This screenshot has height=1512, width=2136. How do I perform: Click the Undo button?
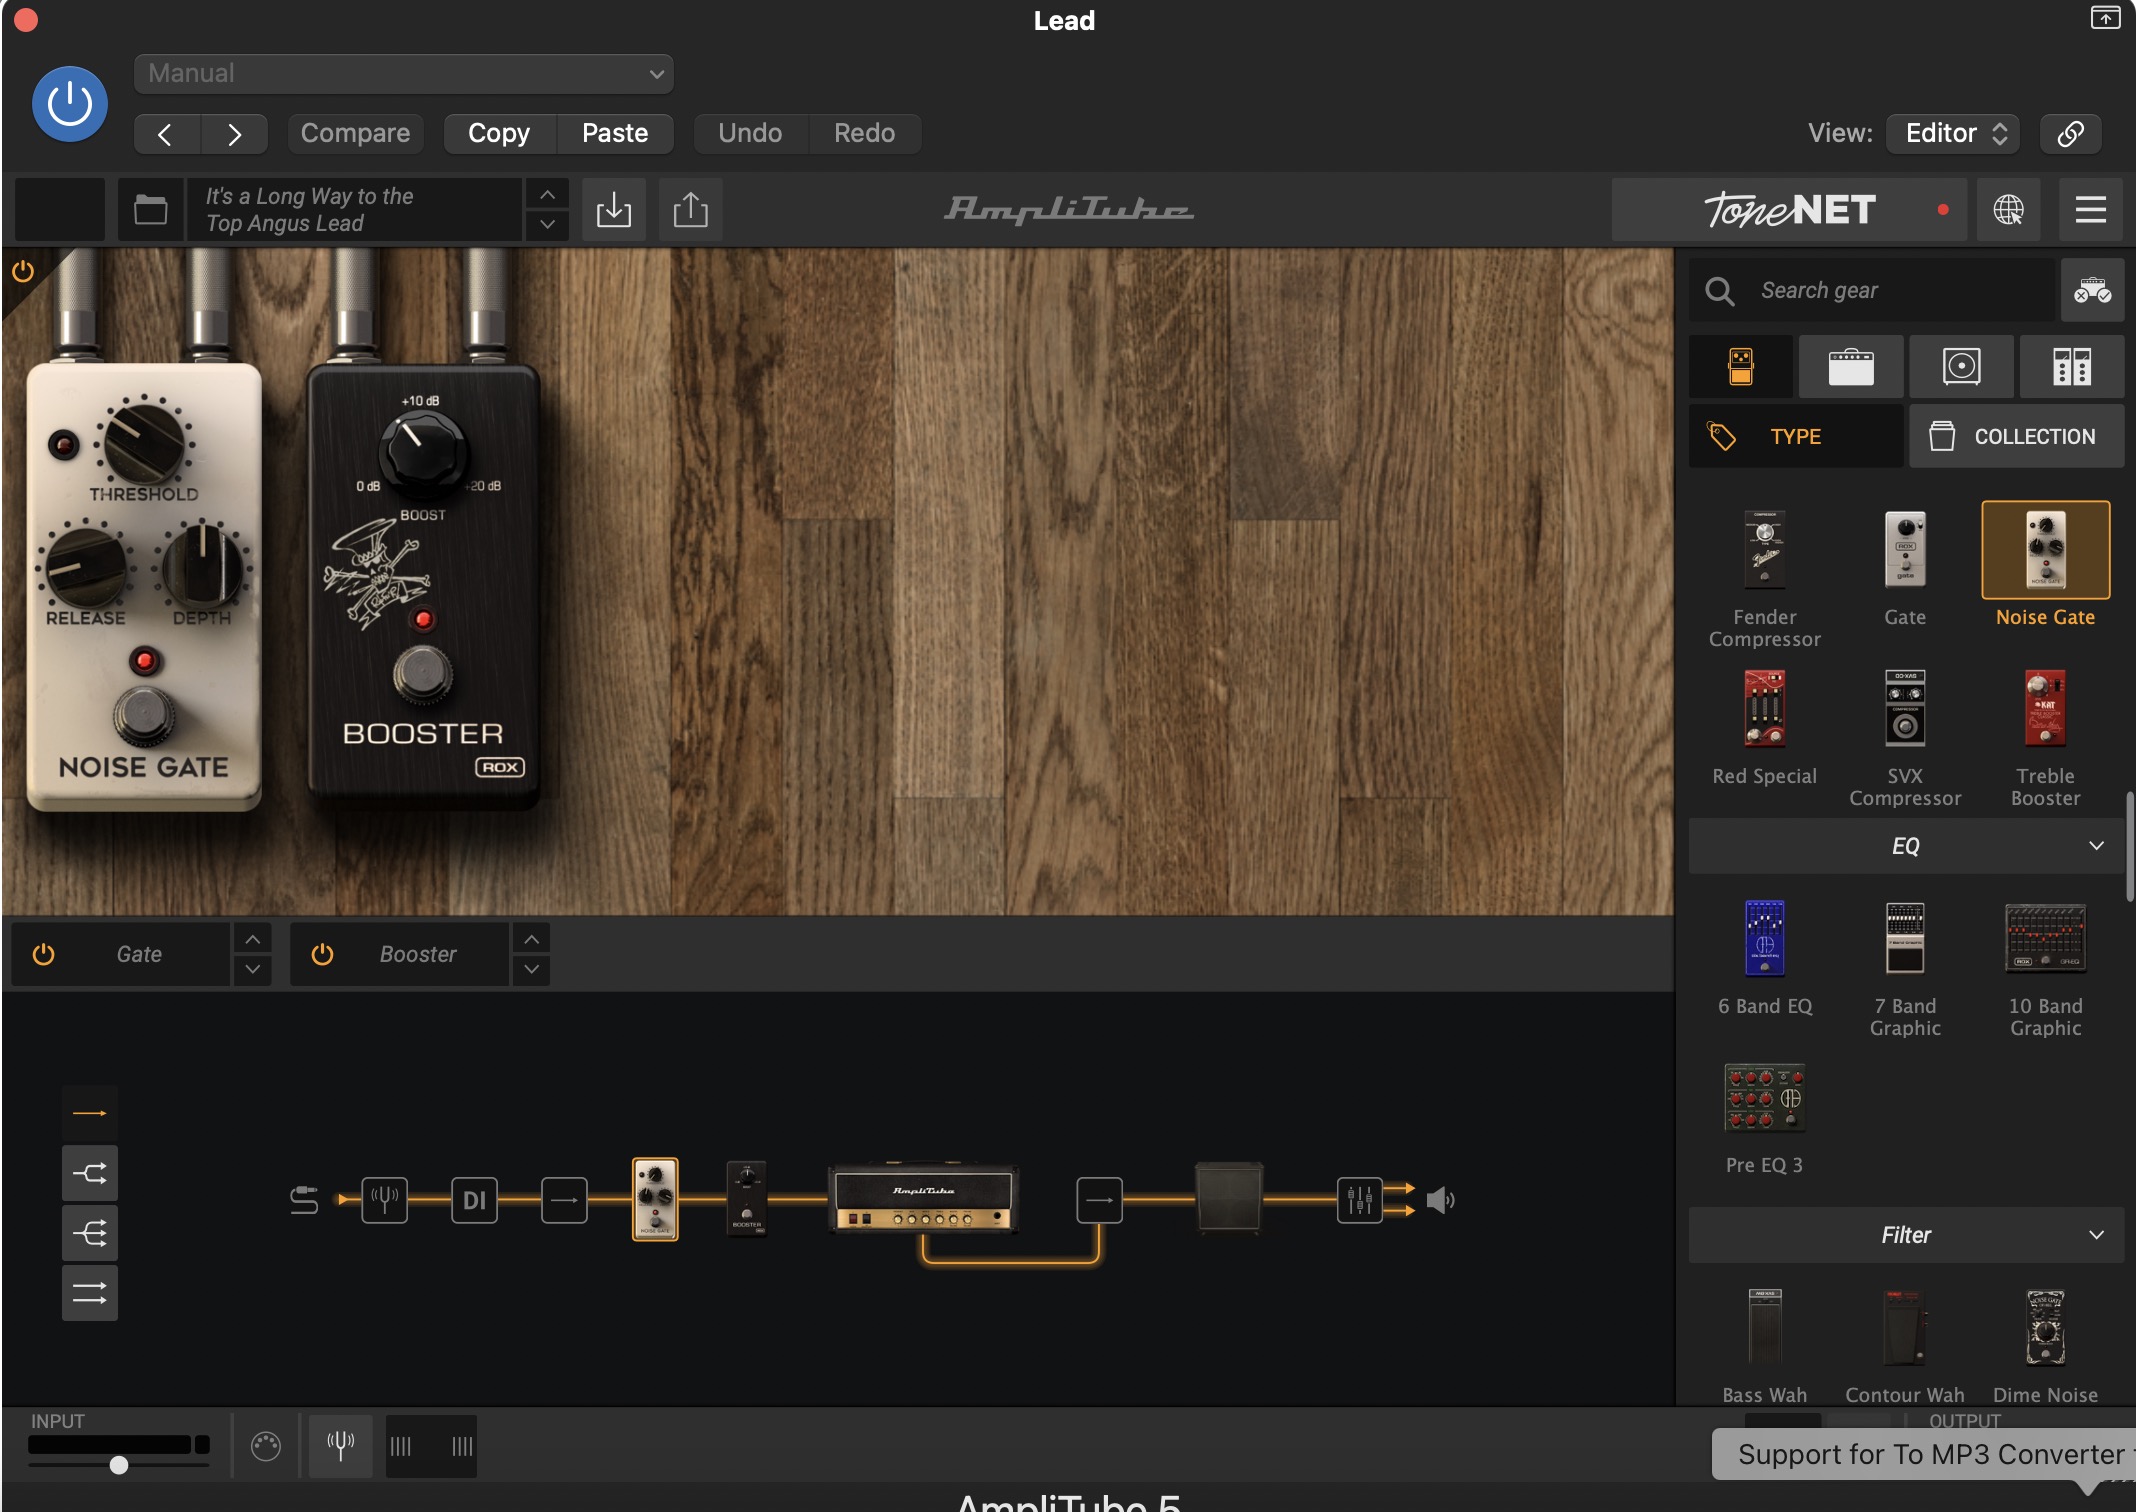(x=750, y=133)
